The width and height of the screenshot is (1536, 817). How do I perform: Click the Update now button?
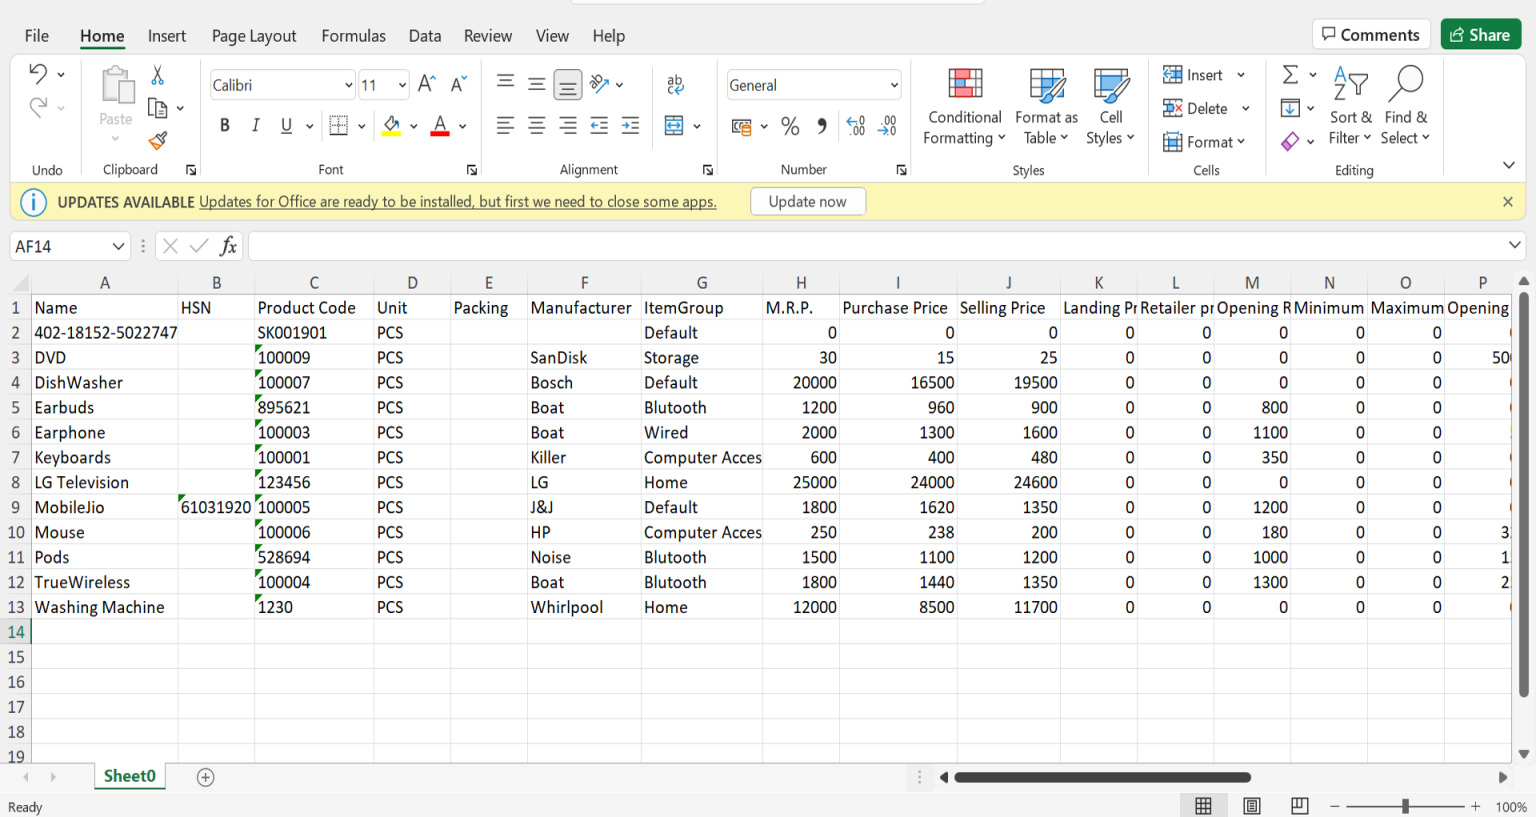tap(808, 202)
